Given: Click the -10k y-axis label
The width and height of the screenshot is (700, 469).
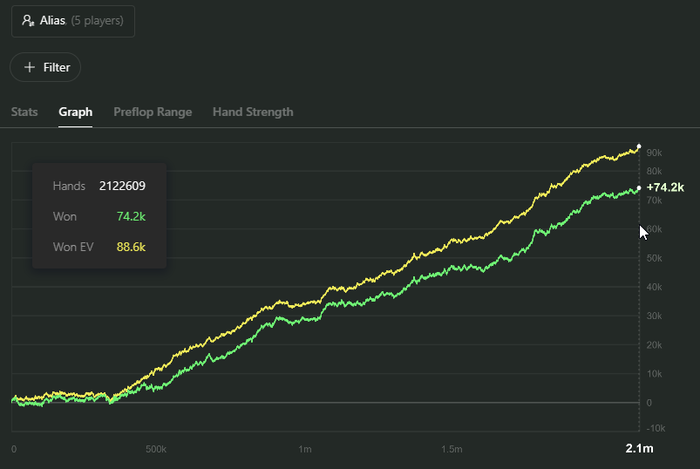Looking at the screenshot, I should coord(656,427).
